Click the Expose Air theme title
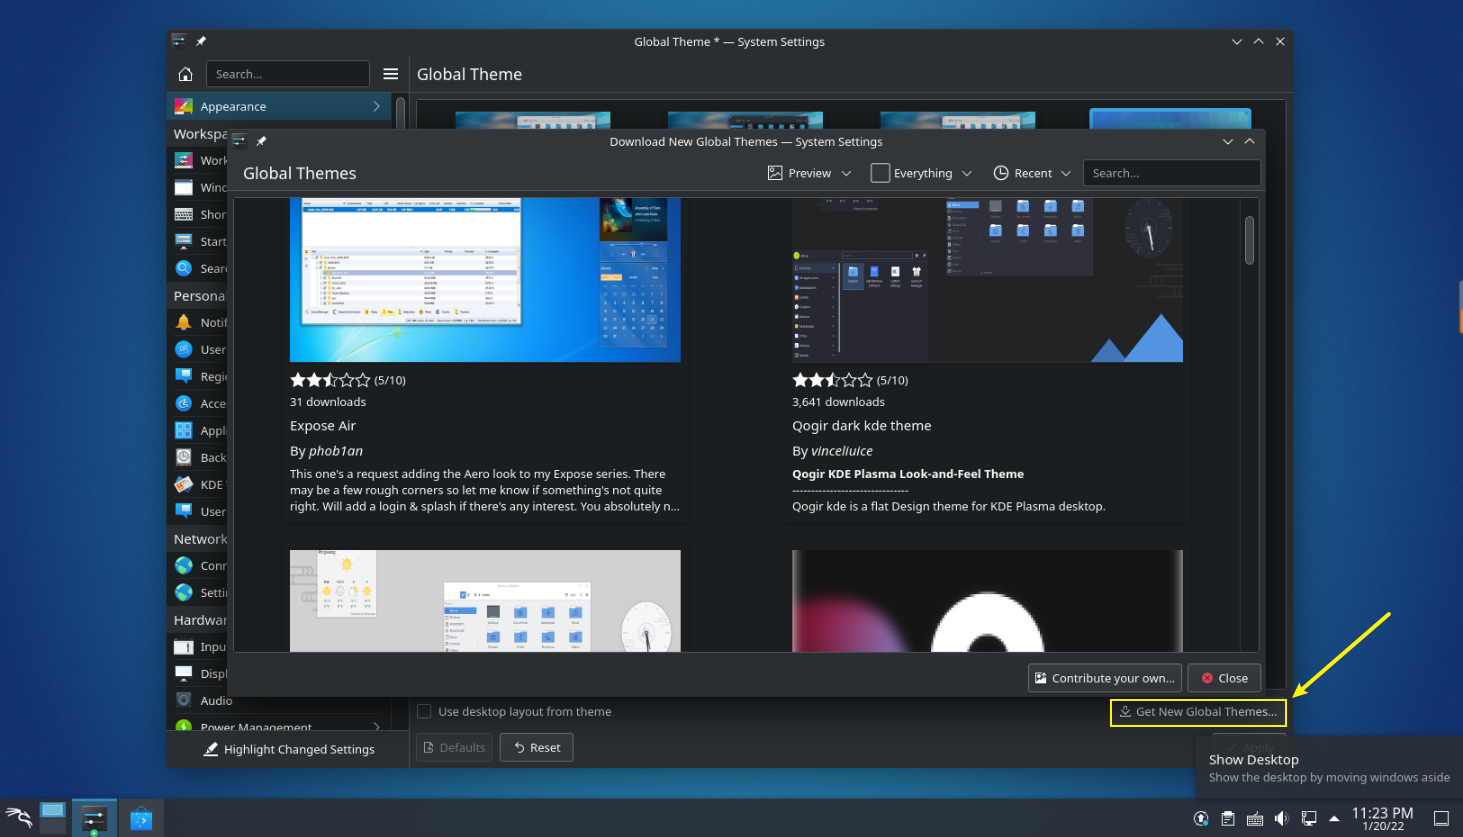 pos(323,426)
